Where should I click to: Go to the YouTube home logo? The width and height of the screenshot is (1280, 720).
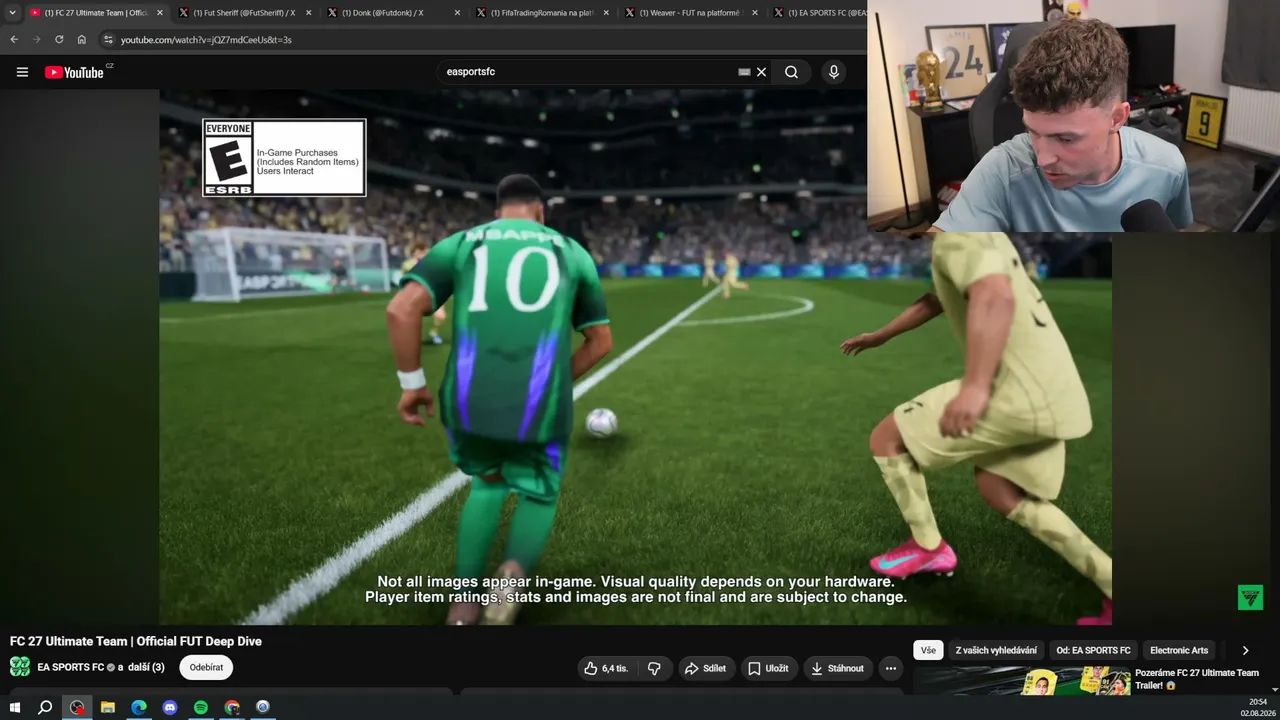pyautogui.click(x=74, y=72)
